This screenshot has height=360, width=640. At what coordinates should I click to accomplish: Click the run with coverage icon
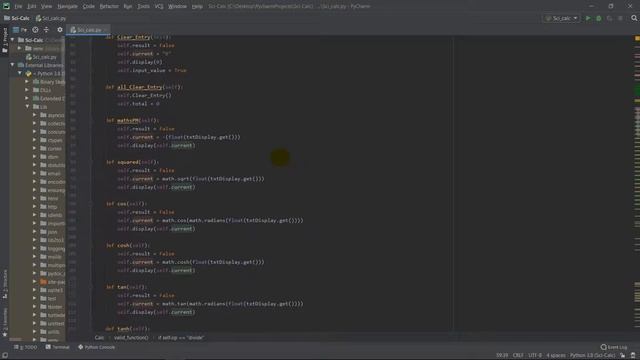[609, 18]
